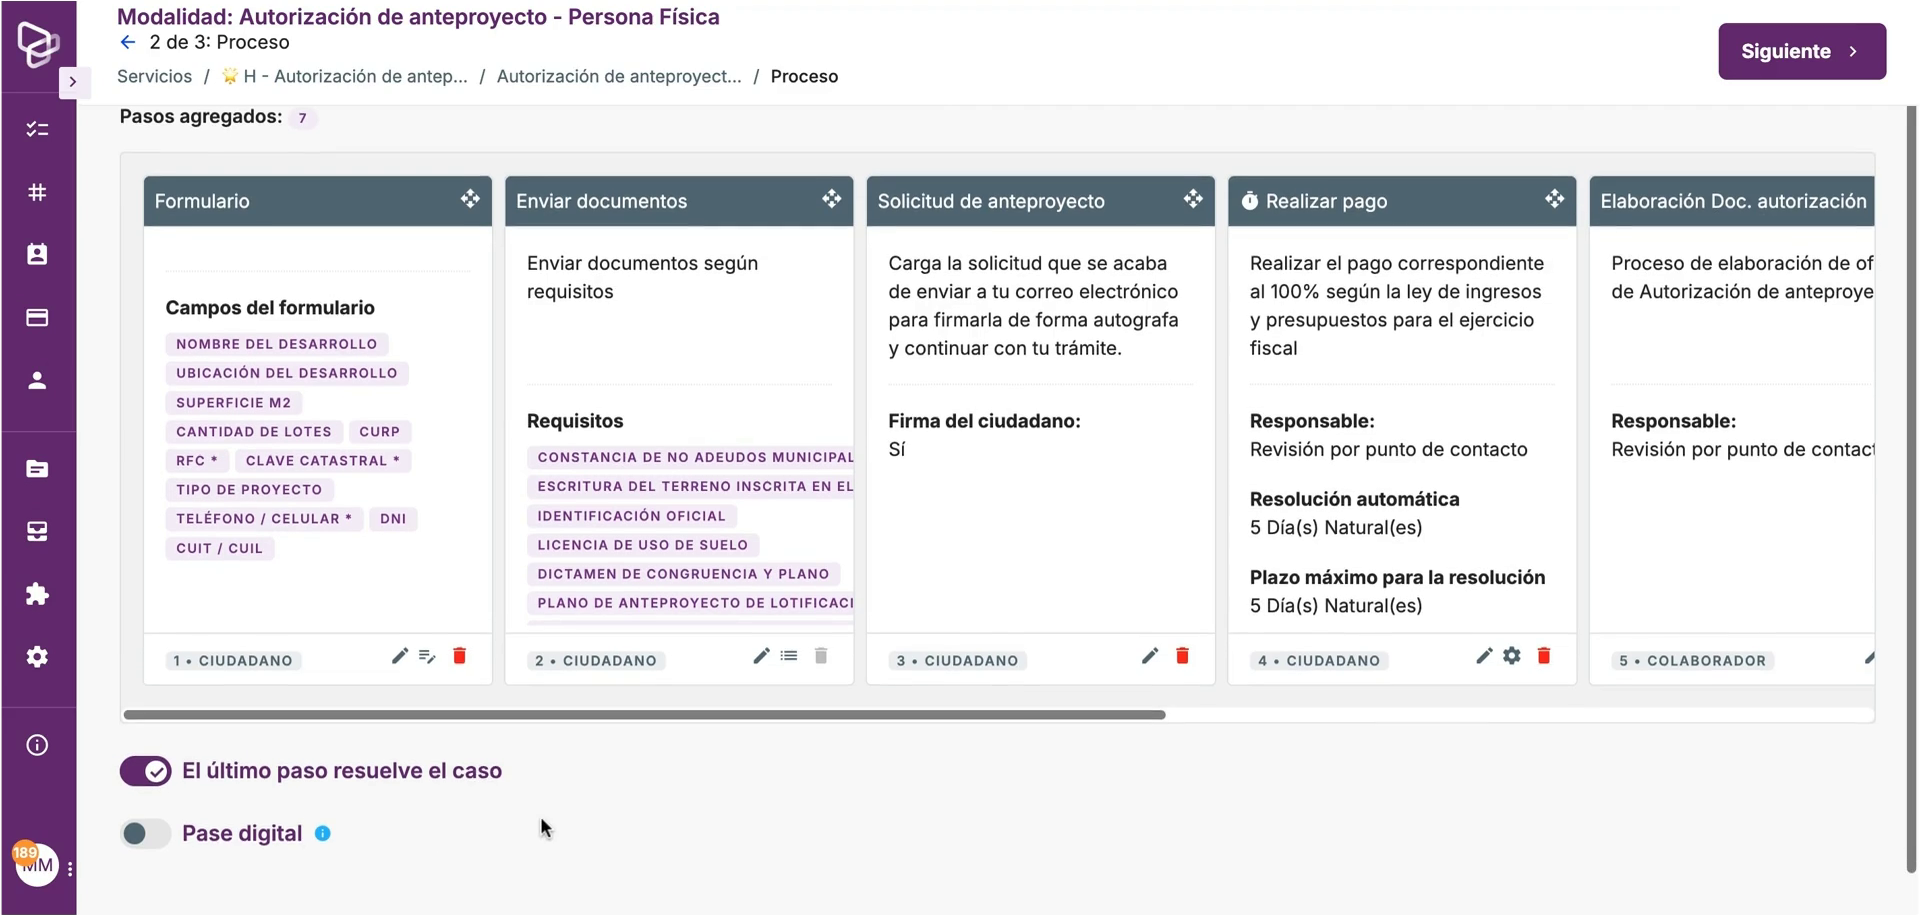Image resolution: width=1920 pixels, height=915 pixels.
Task: Edit the Formulario step with pencil
Action: (400, 656)
